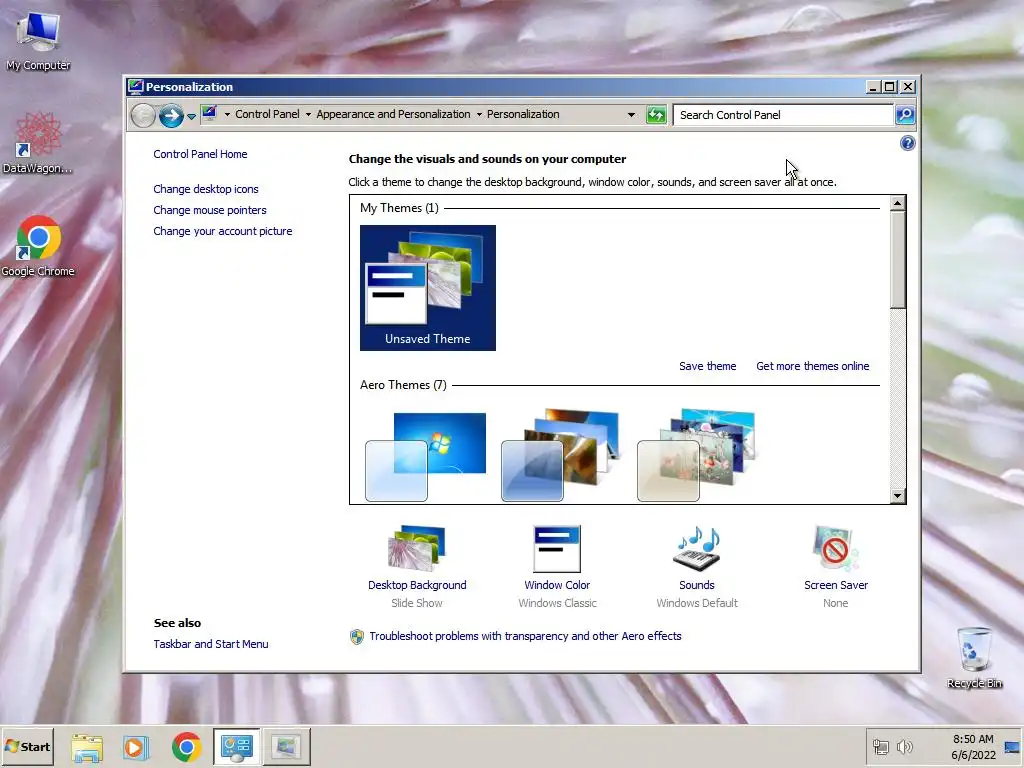
Task: Open the recent pages dropdown arrow
Action: 191,117
